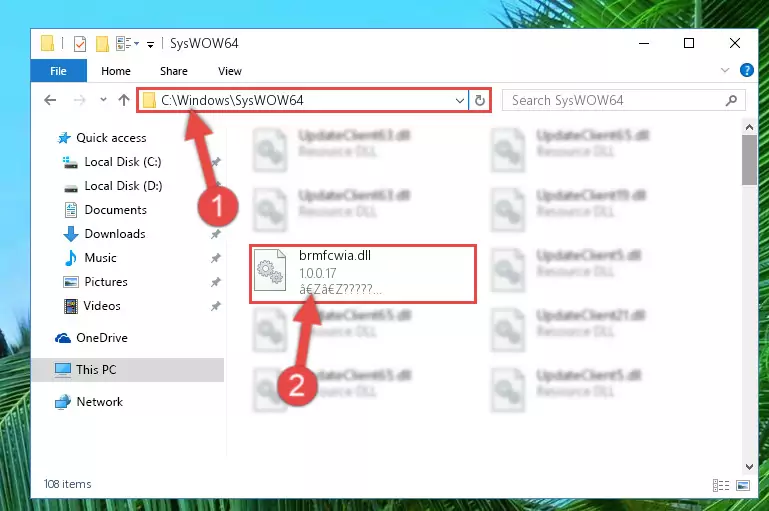Expand the ribbon with the chevron

[x=725, y=70]
